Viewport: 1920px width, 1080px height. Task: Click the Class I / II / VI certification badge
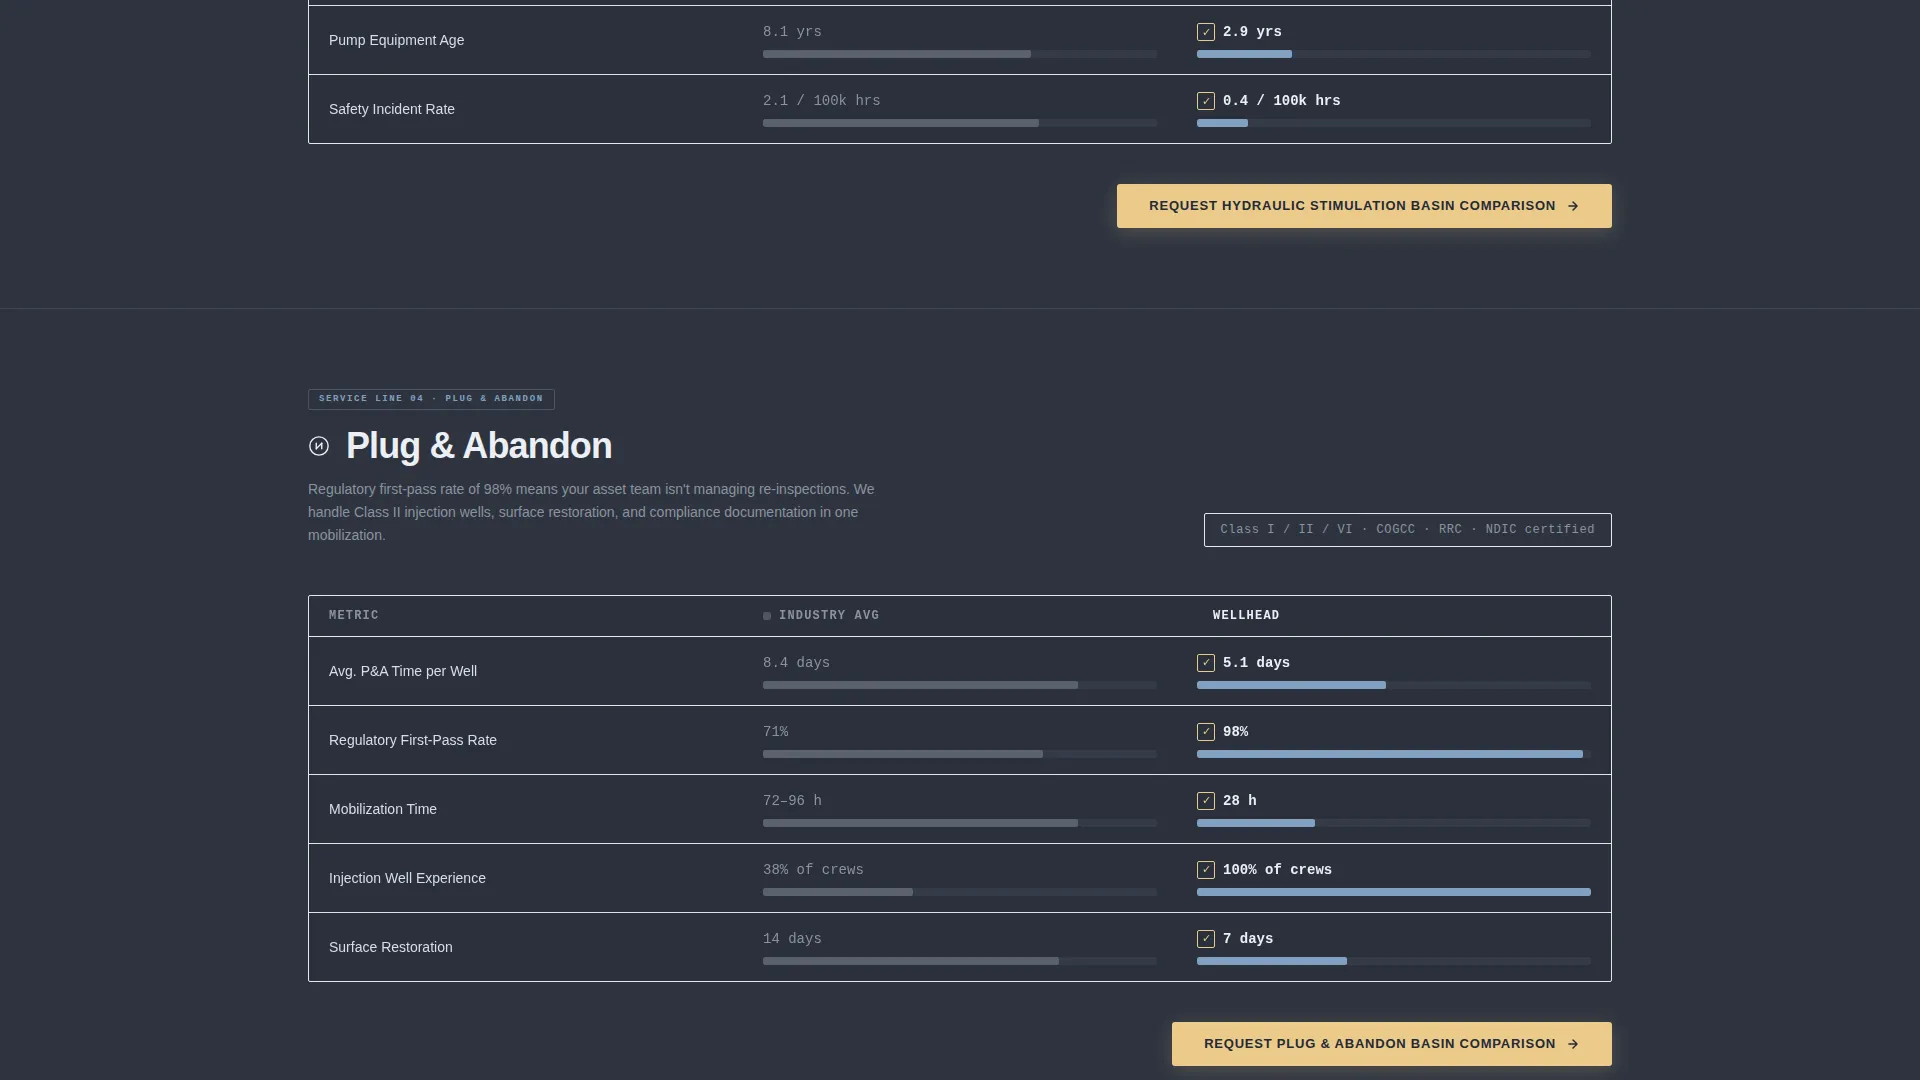pyautogui.click(x=1408, y=530)
